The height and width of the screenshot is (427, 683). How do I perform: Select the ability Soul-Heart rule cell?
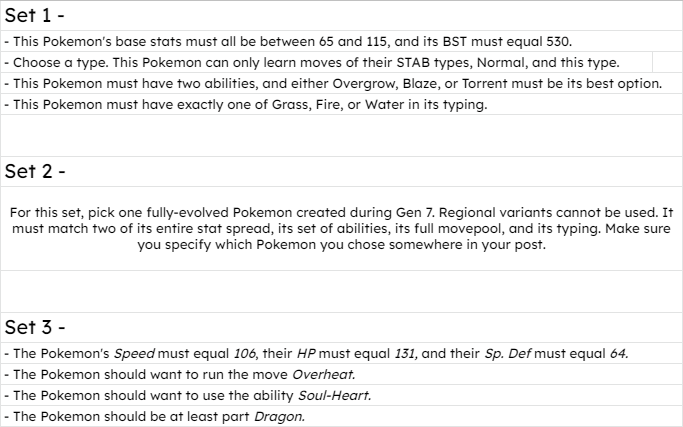(x=341, y=395)
